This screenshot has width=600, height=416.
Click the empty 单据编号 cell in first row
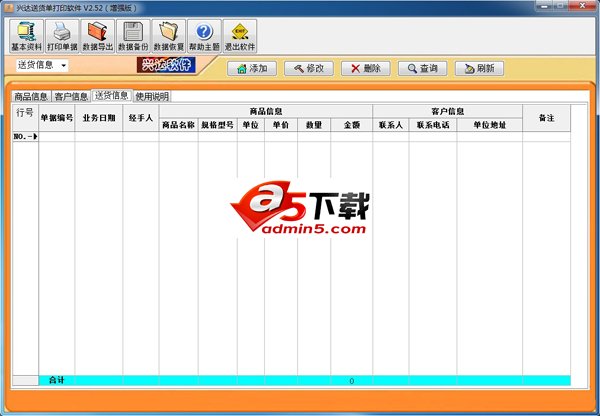(x=57, y=137)
